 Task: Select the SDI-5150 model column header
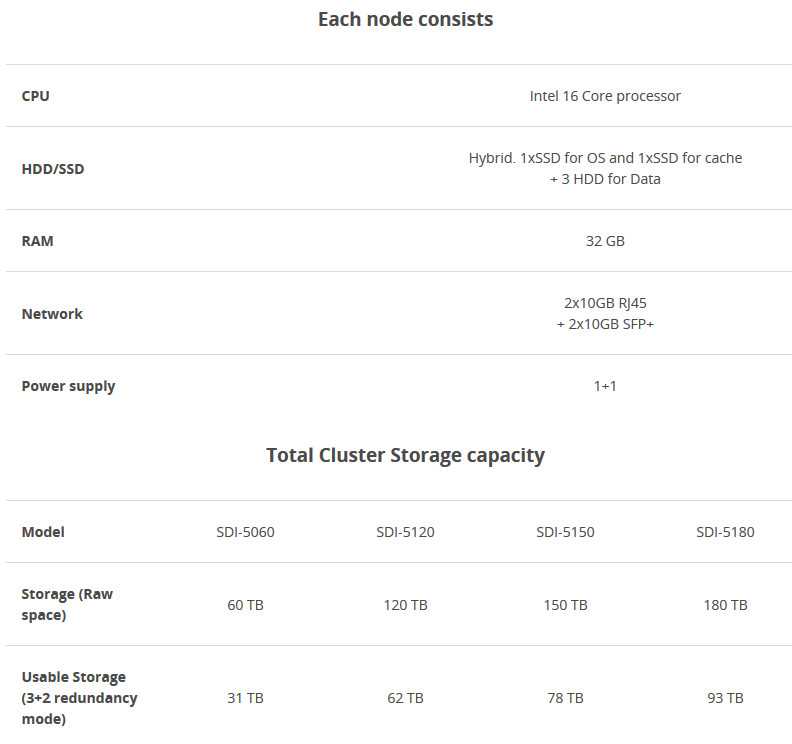565,532
